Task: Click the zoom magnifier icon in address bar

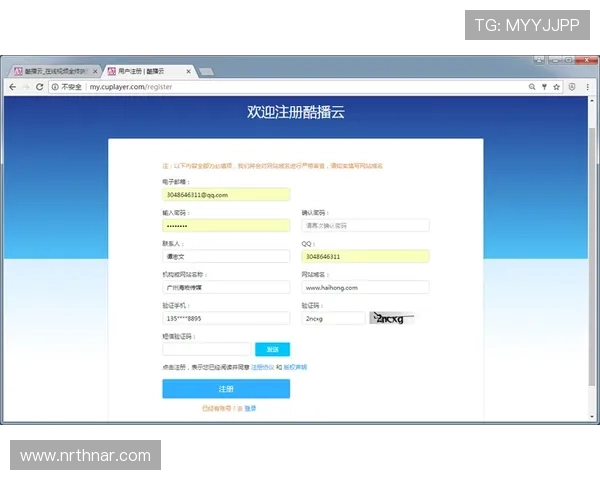Action: tap(532, 87)
